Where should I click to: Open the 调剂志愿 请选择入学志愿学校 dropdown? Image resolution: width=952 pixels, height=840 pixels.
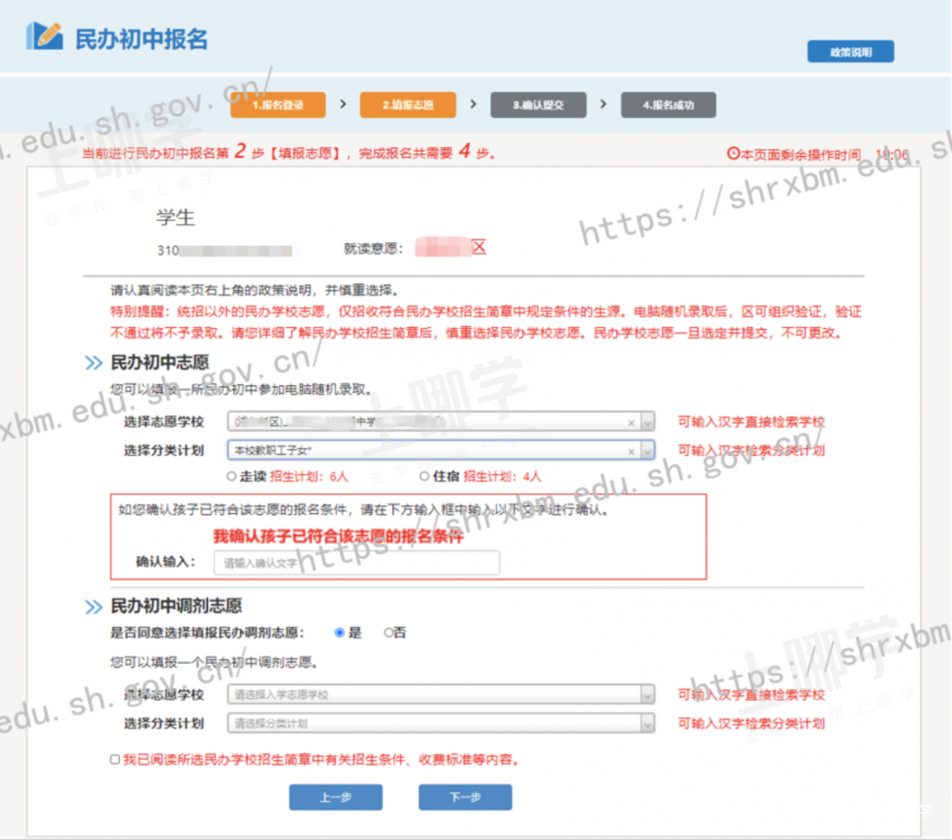(647, 695)
